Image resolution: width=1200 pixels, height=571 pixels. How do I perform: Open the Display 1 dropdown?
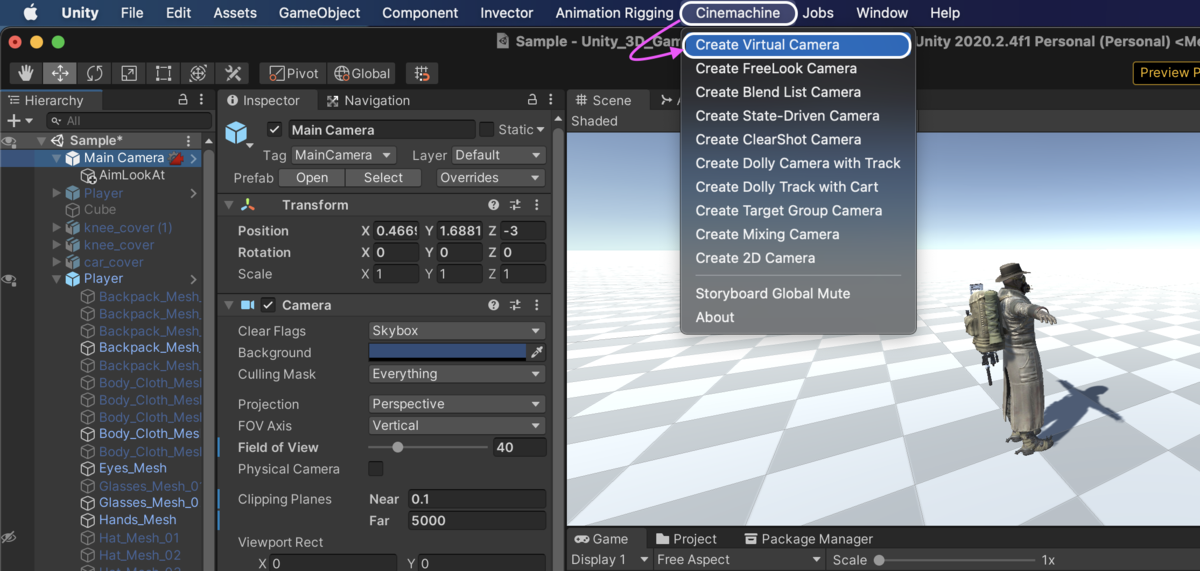click(x=609, y=560)
